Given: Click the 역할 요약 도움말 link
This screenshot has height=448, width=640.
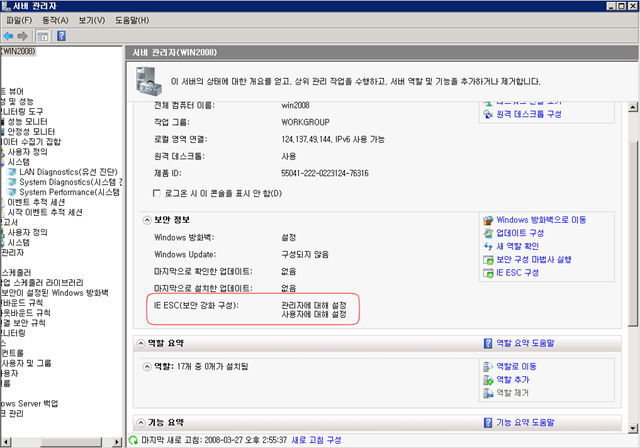Looking at the screenshot, I should point(525,343).
